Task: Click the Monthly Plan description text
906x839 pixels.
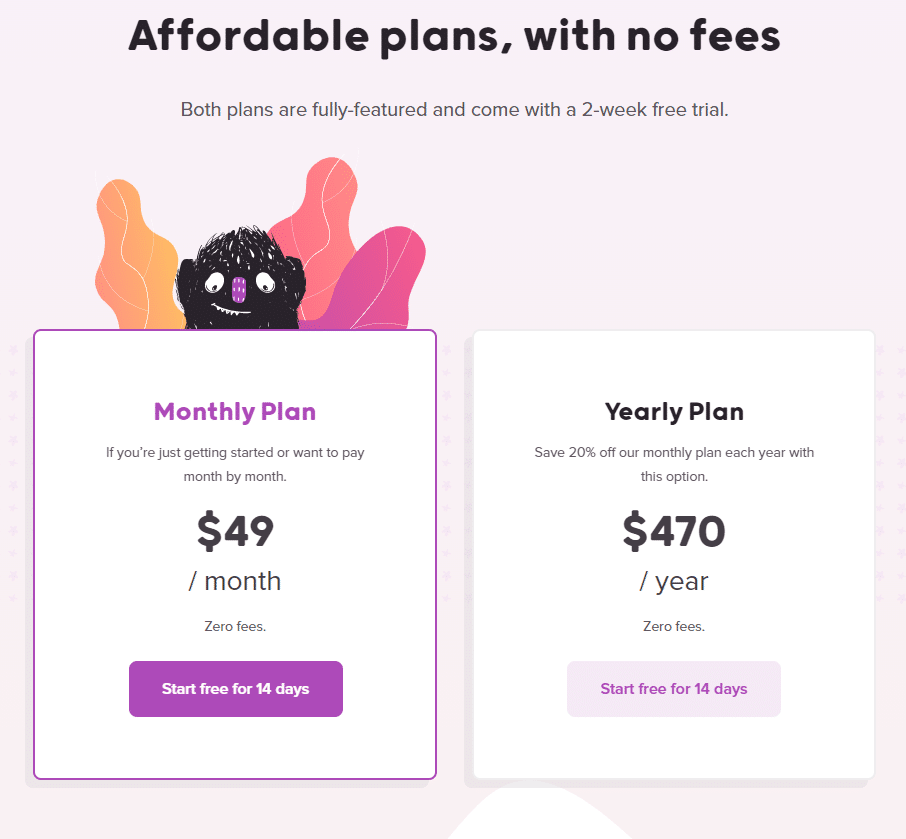Action: [x=235, y=464]
